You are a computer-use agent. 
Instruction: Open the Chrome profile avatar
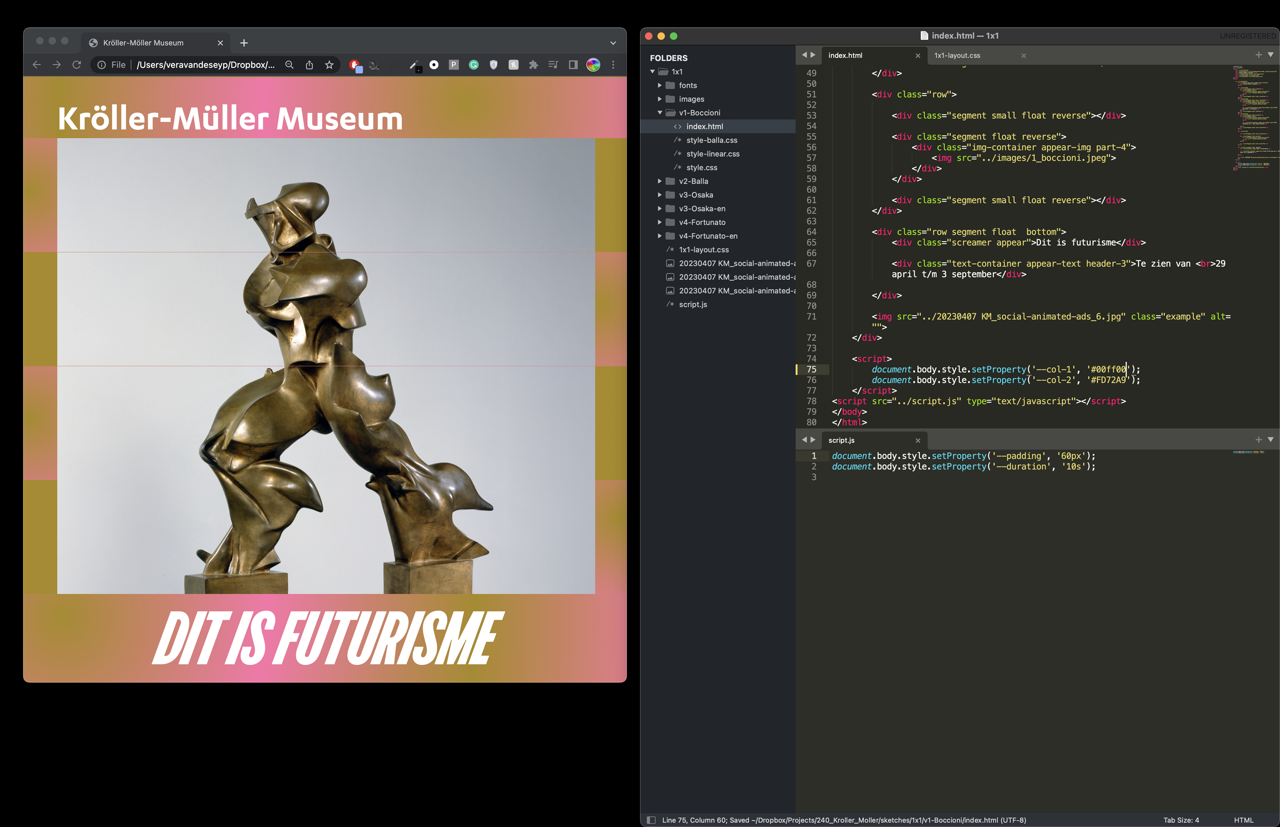593,65
